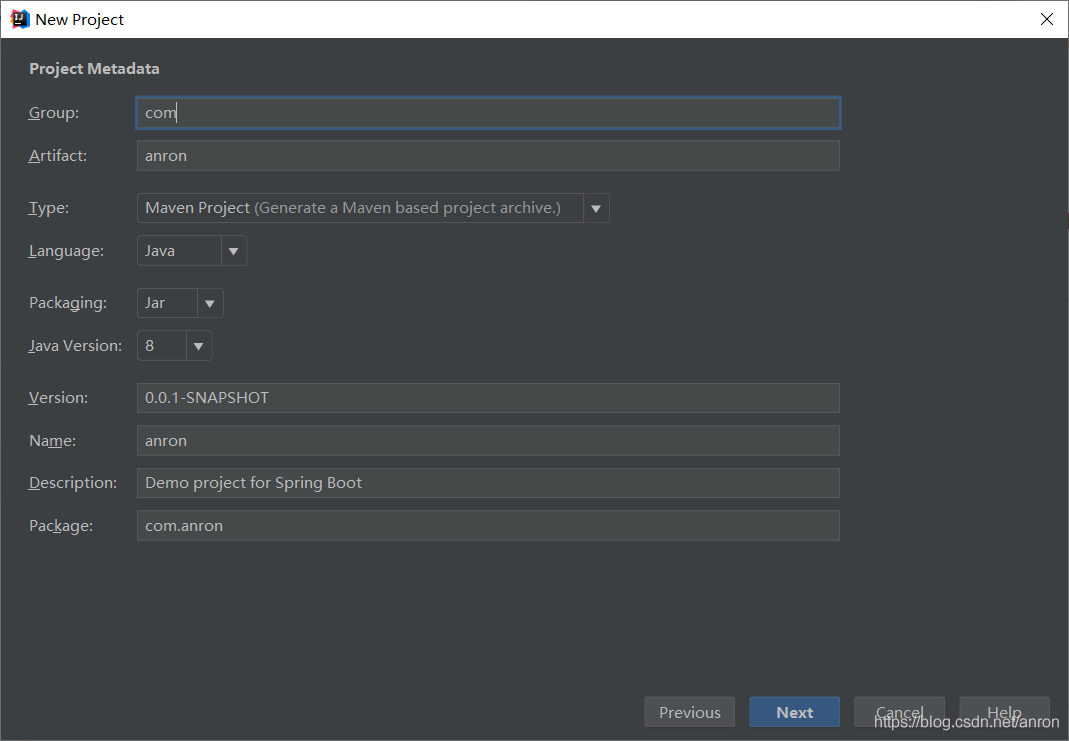This screenshot has width=1069, height=741.
Task: Click the Version label
Action: pos(59,398)
